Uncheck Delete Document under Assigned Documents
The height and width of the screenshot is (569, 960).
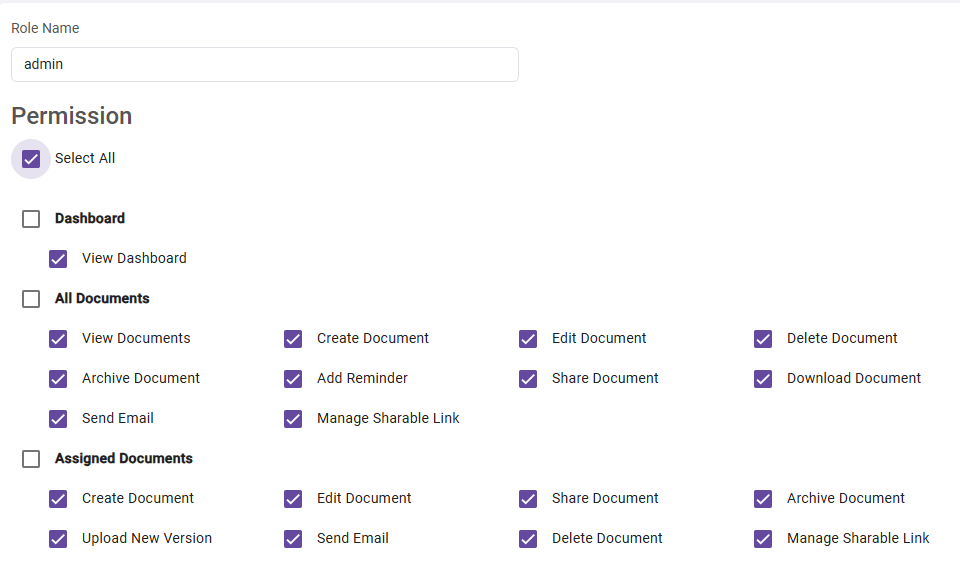[x=528, y=539]
